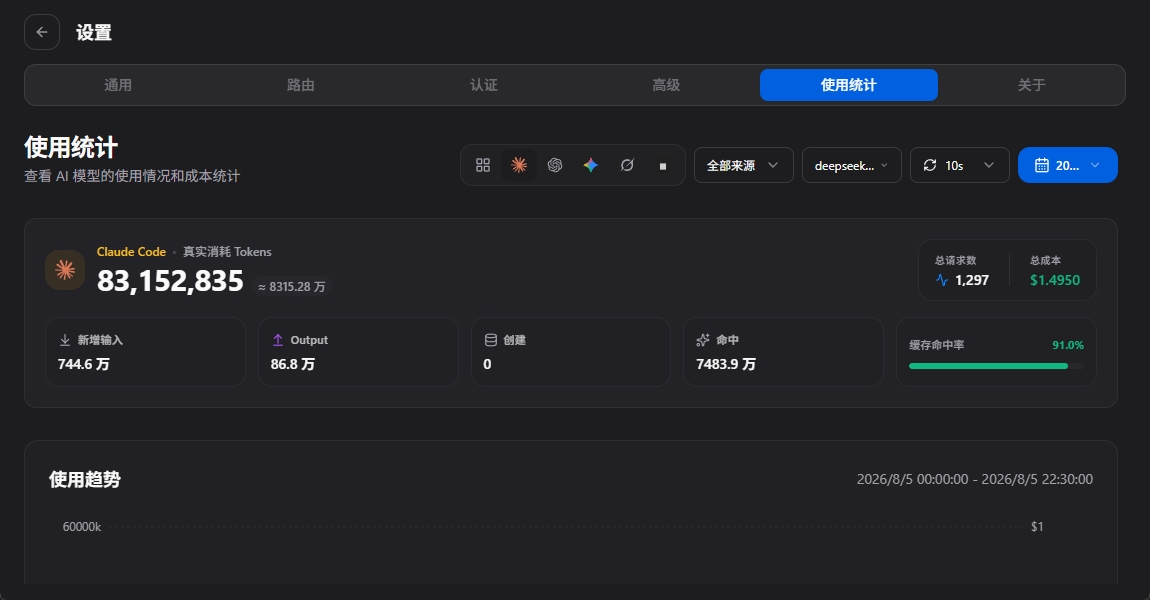
Task: Click the 总请求数 value 1,297
Action: (x=972, y=280)
